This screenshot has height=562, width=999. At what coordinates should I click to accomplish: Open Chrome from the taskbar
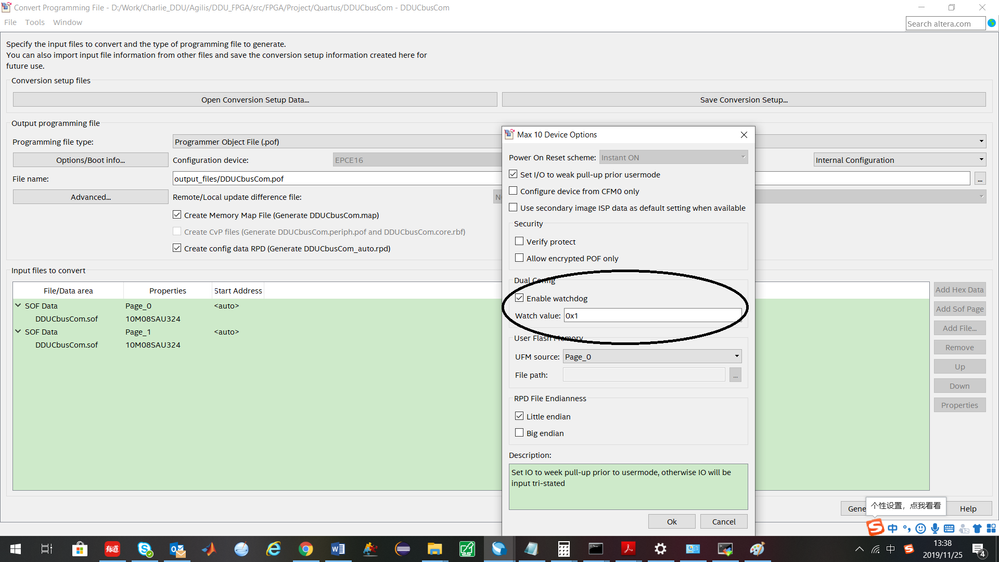(x=306, y=549)
